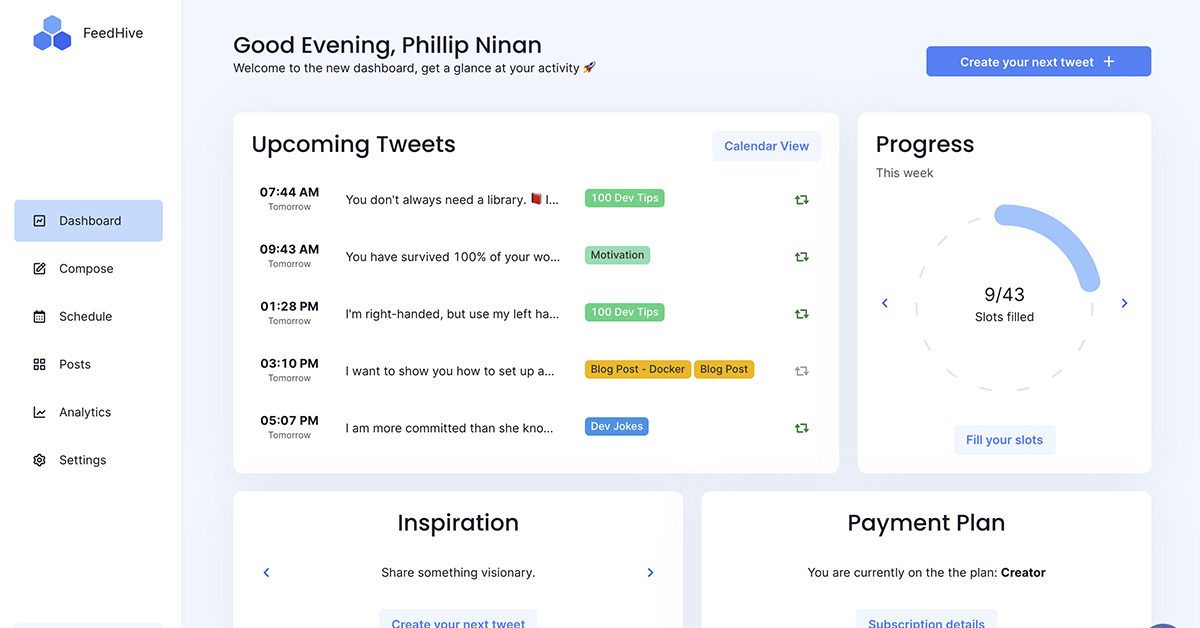The height and width of the screenshot is (628, 1200).
Task: Click the Posts grid icon
Action: coord(40,365)
